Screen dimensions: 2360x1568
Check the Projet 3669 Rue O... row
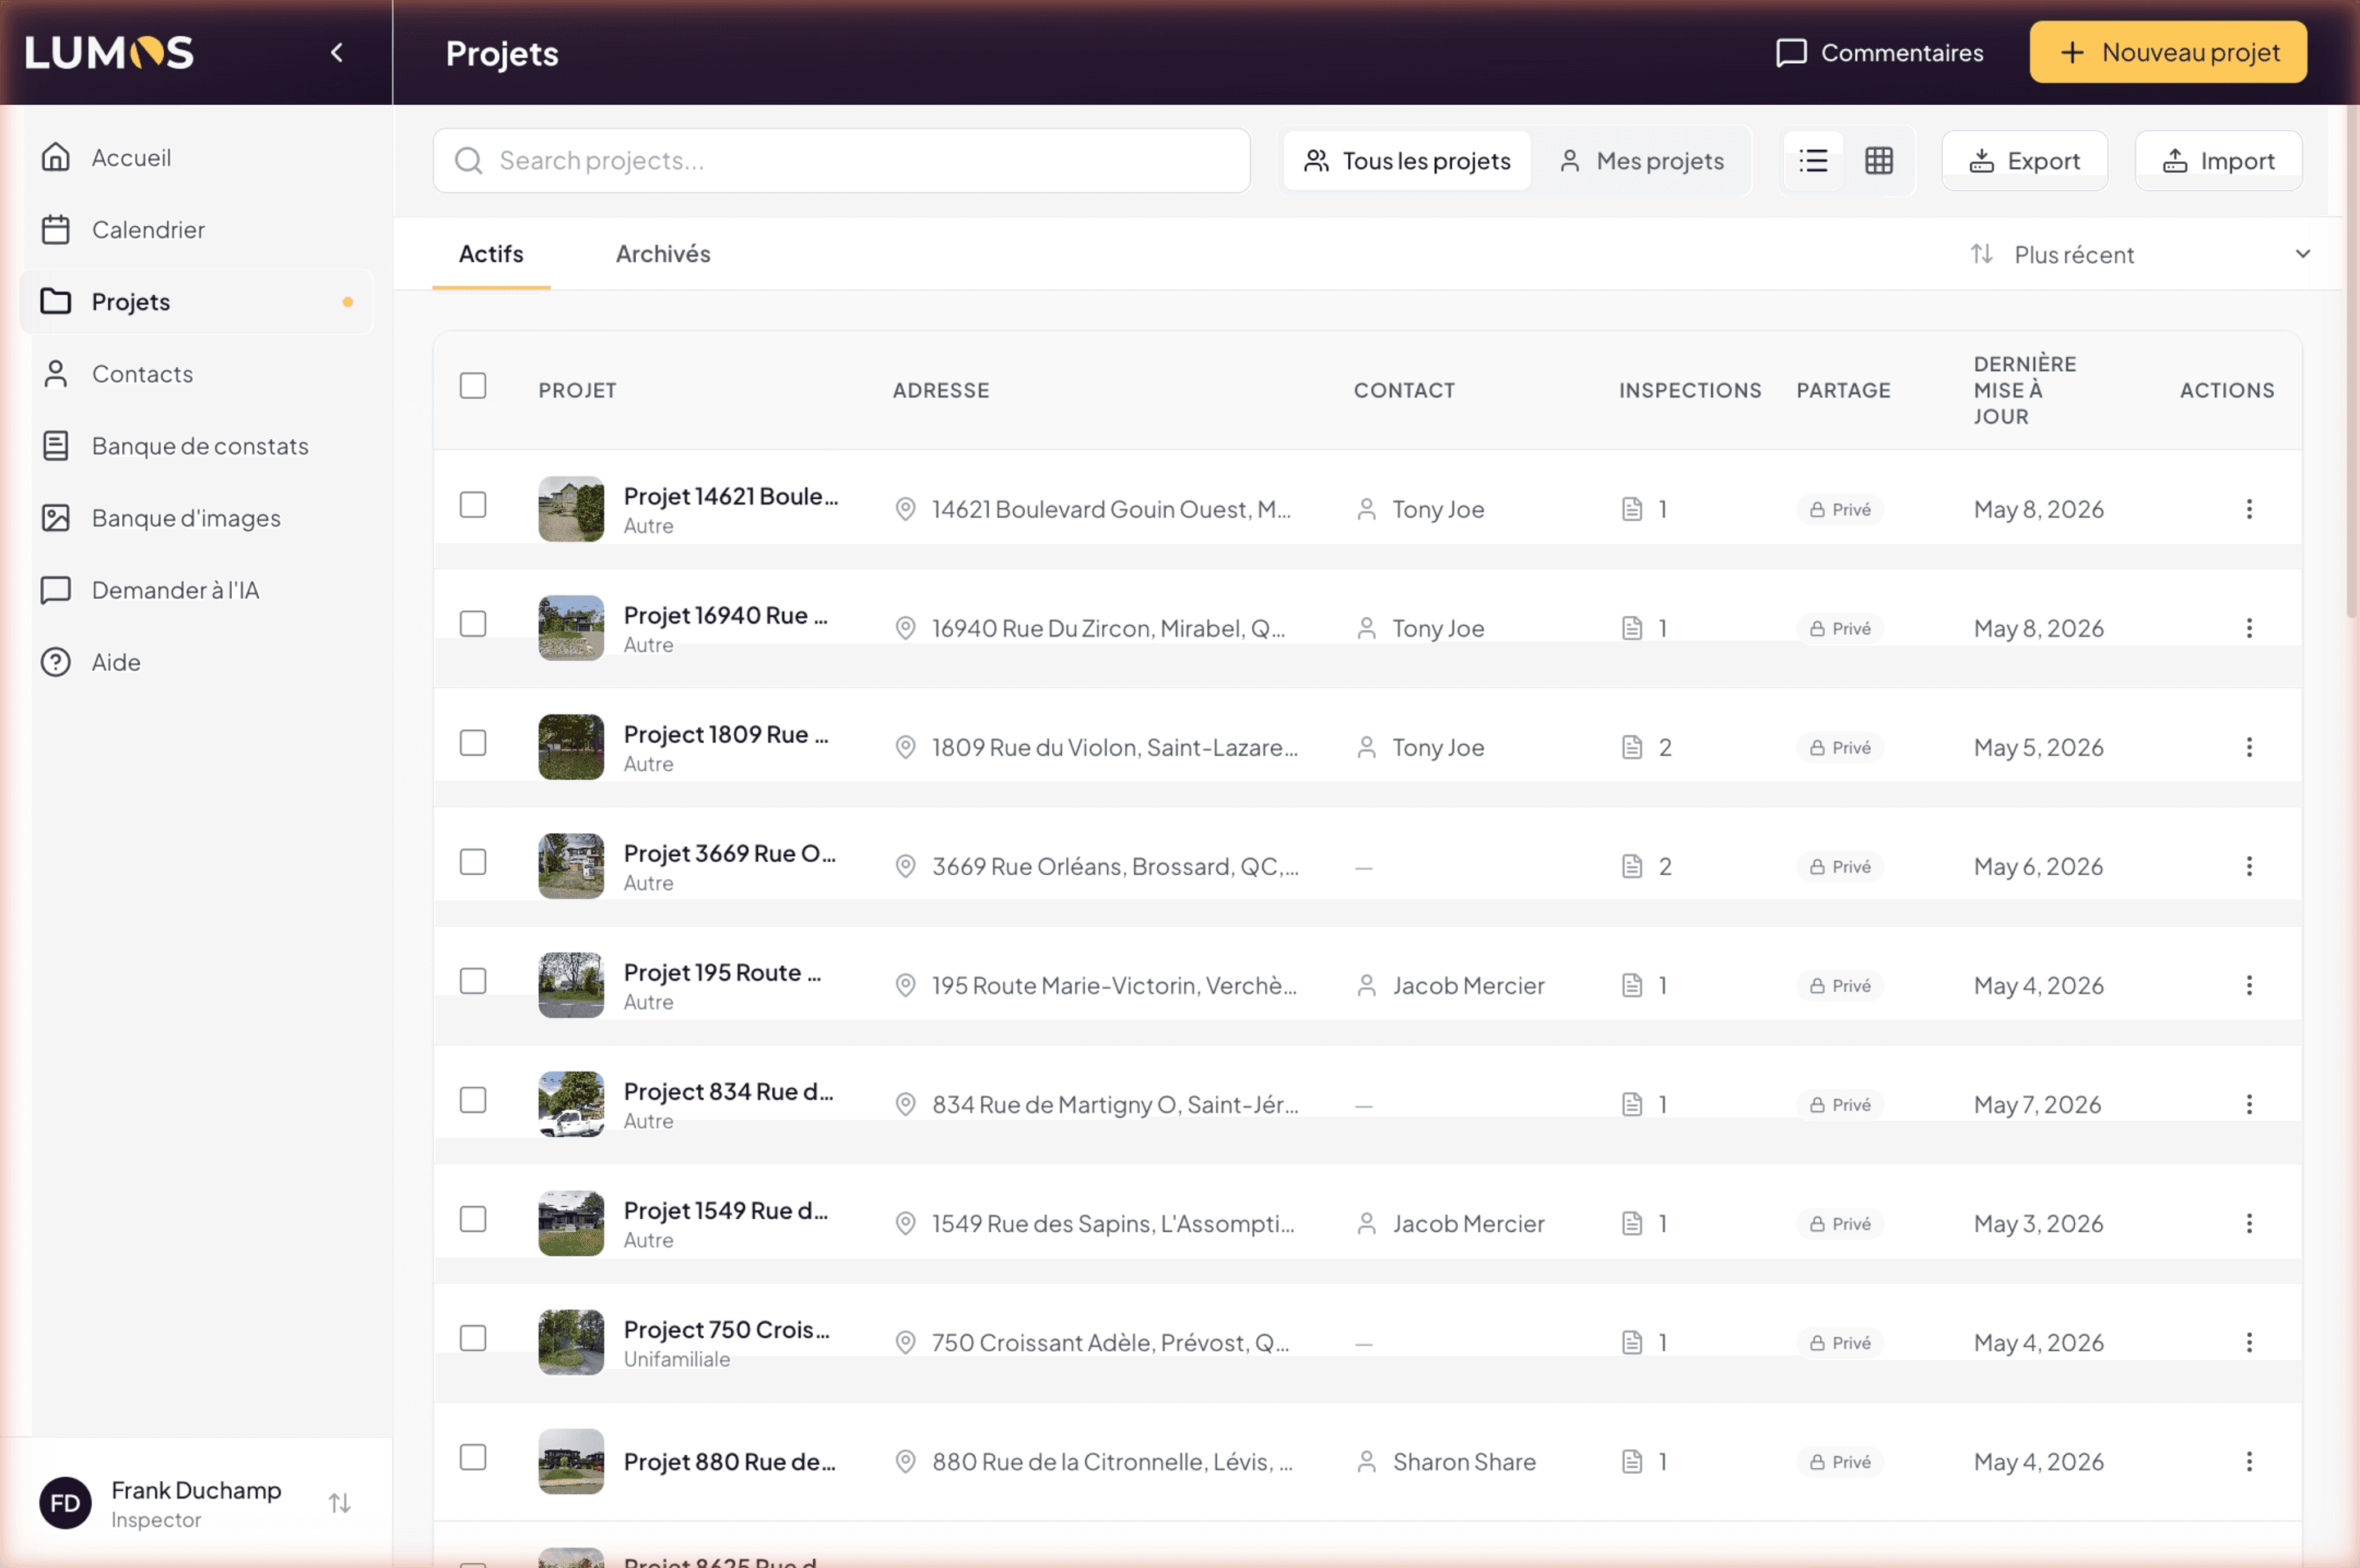(x=473, y=862)
